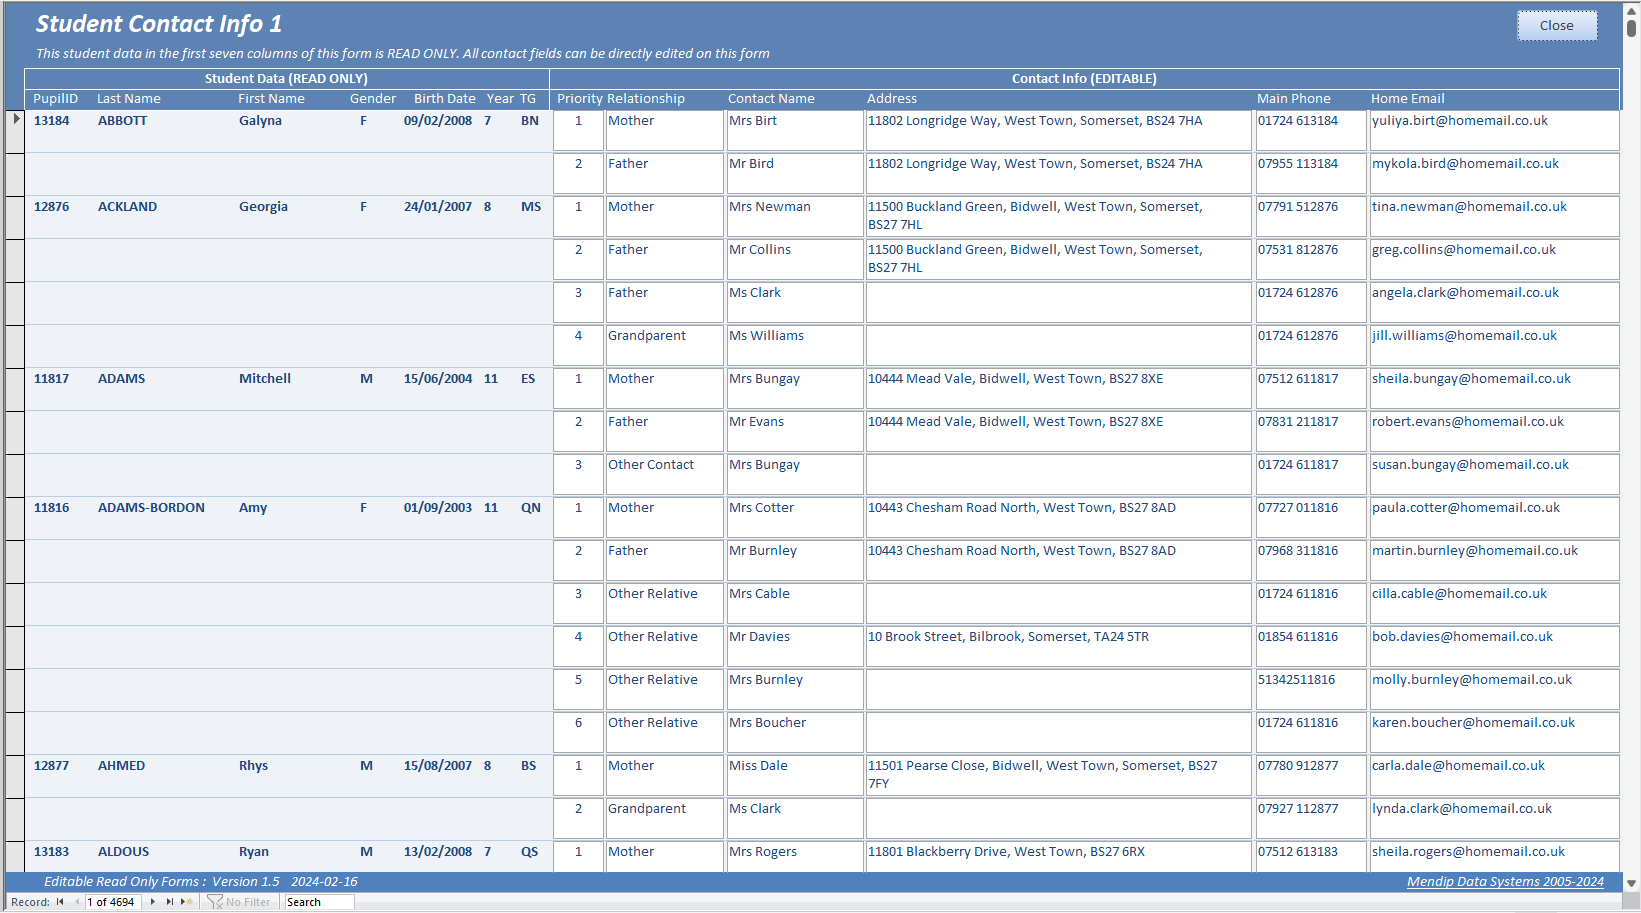Edit email jill.williams@homemail.co.uk
The image size is (1641, 913).
(1494, 346)
